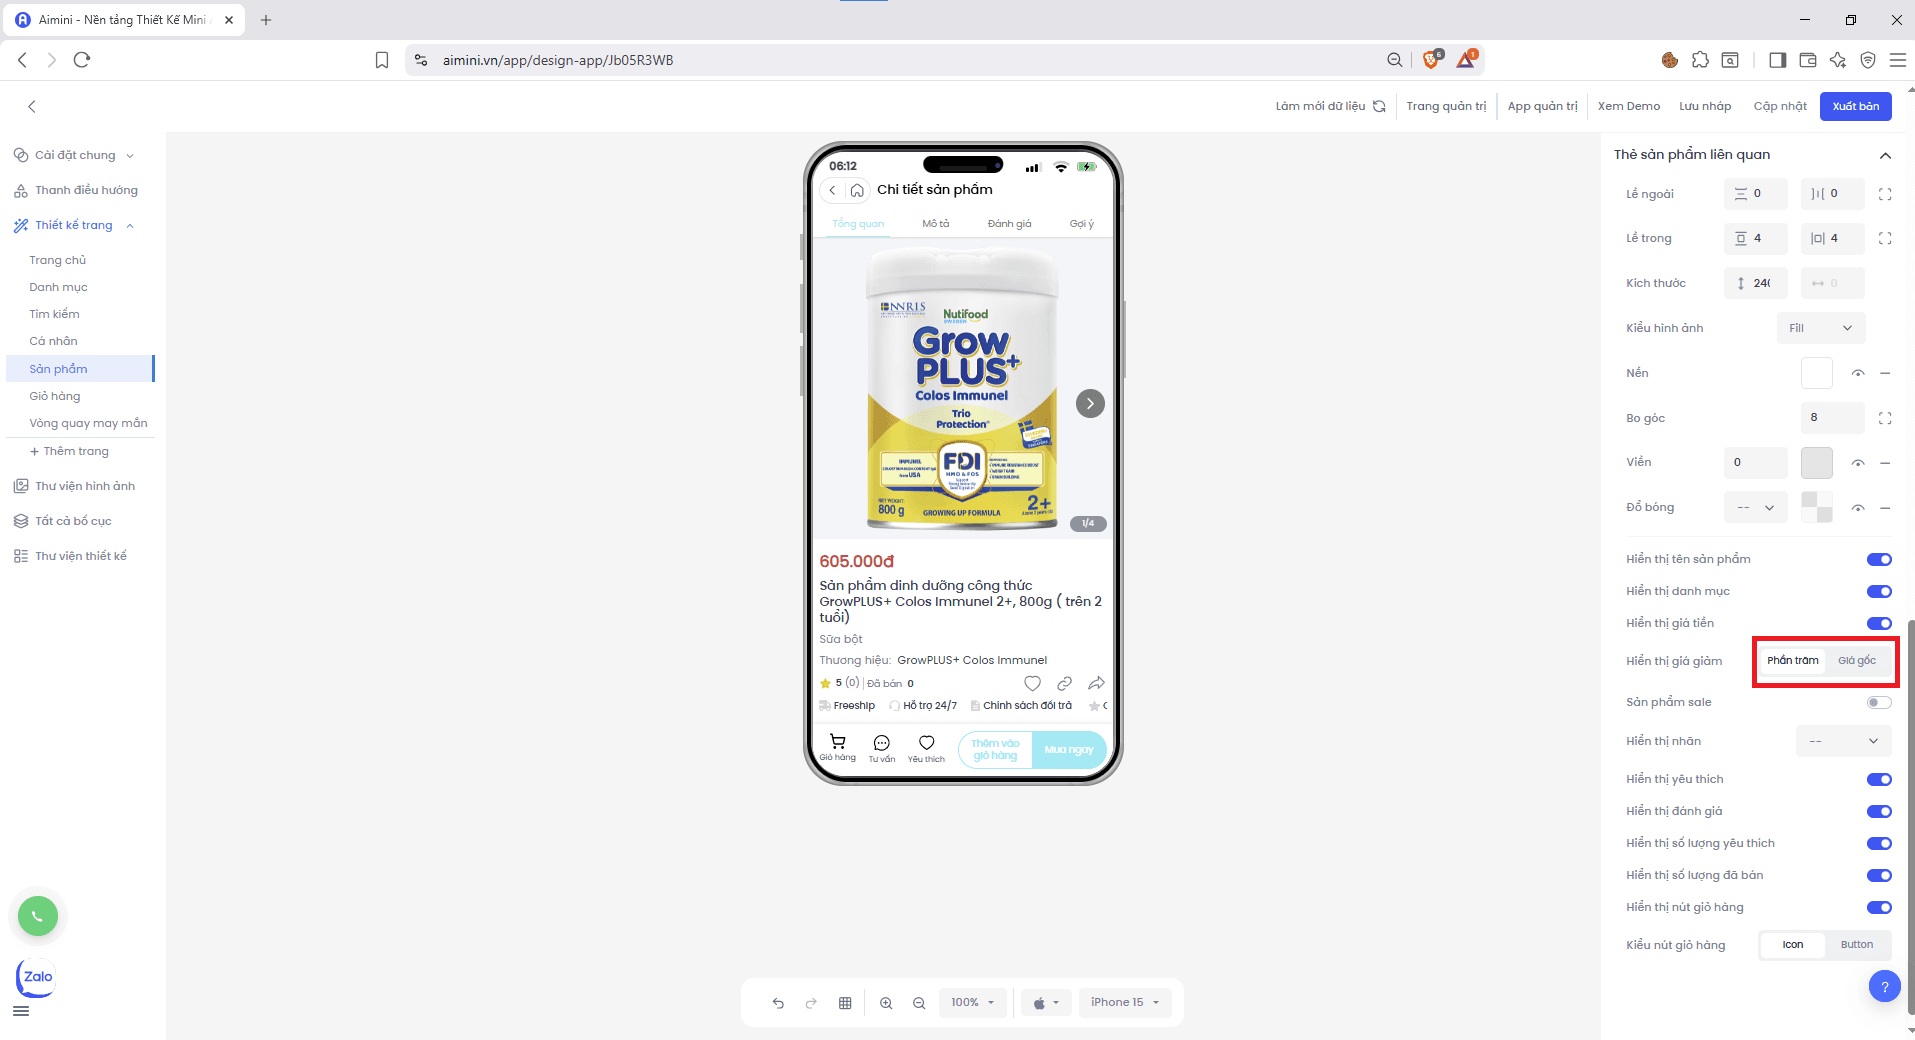
Task: Click the grid view icon in bottom toolbar
Action: (x=845, y=1003)
